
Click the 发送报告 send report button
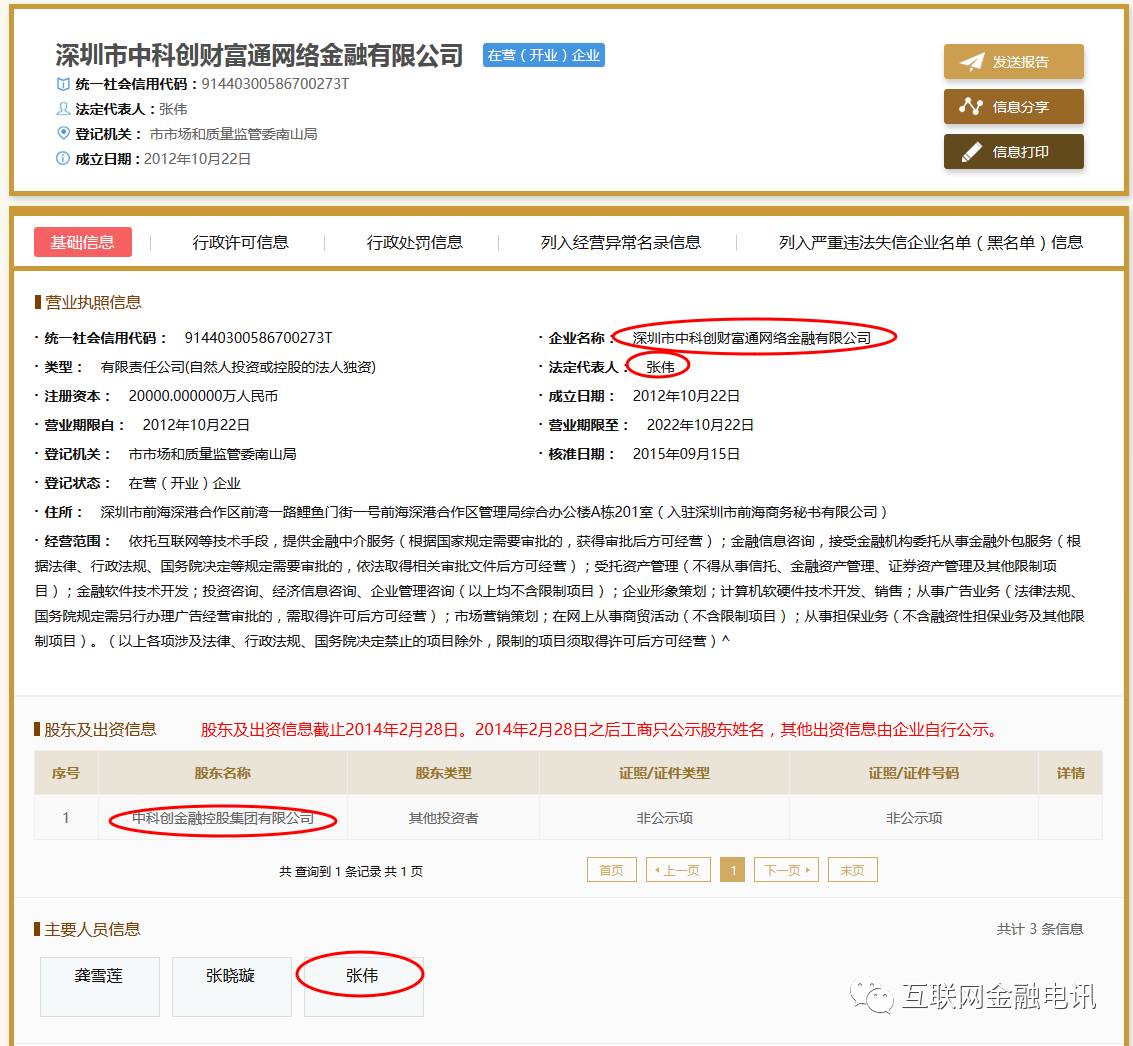pyautogui.click(x=1013, y=61)
